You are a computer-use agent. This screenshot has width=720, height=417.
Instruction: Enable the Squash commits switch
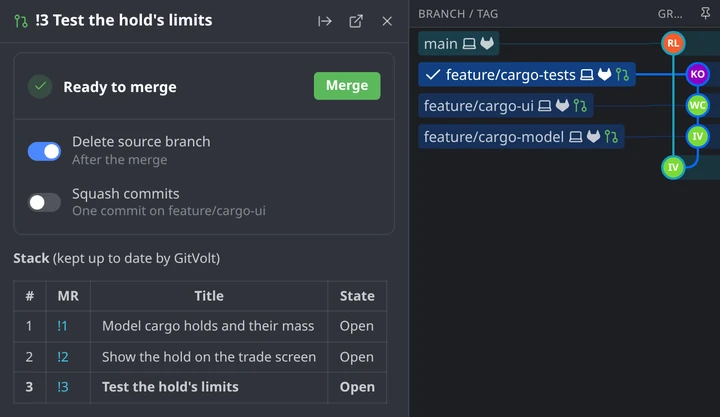click(x=44, y=202)
